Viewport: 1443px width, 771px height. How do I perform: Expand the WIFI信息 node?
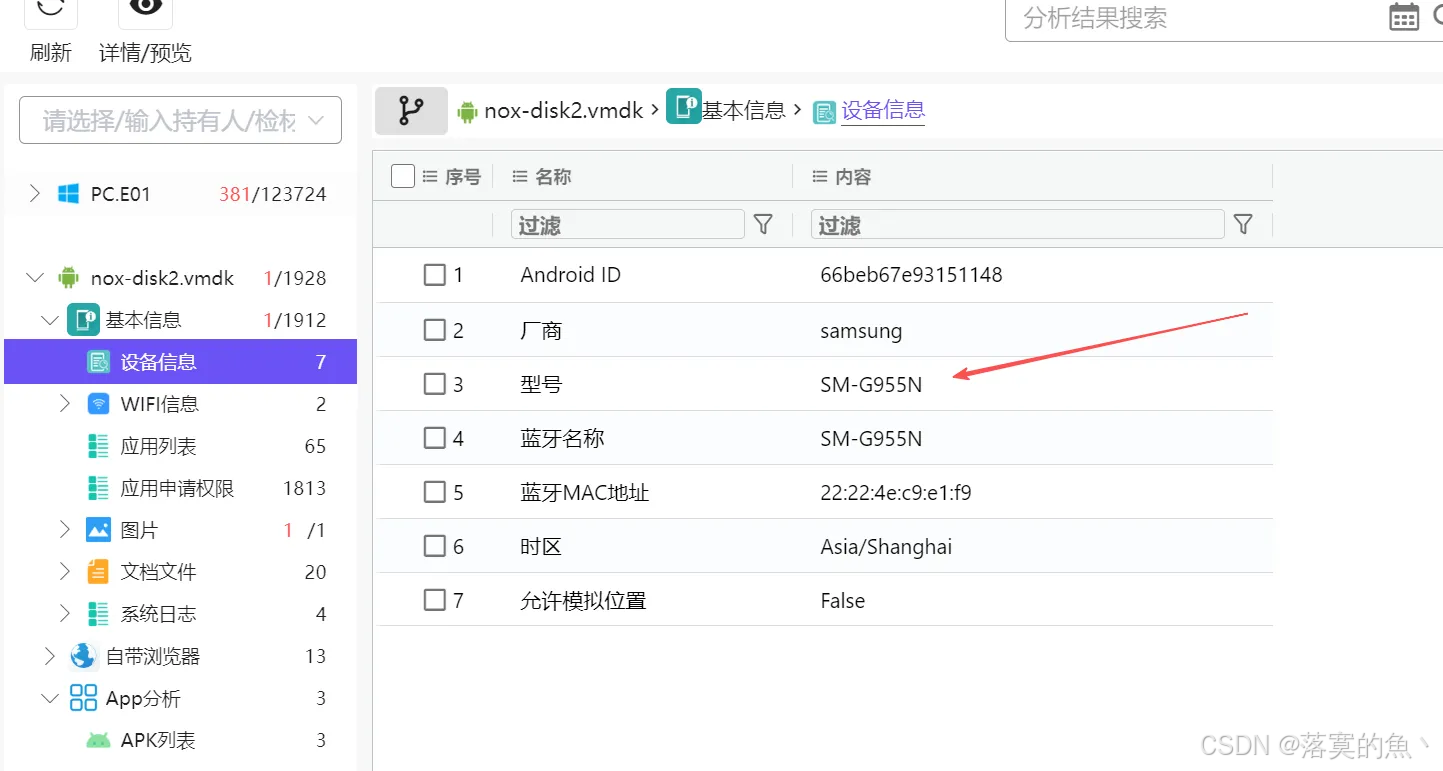[65, 404]
